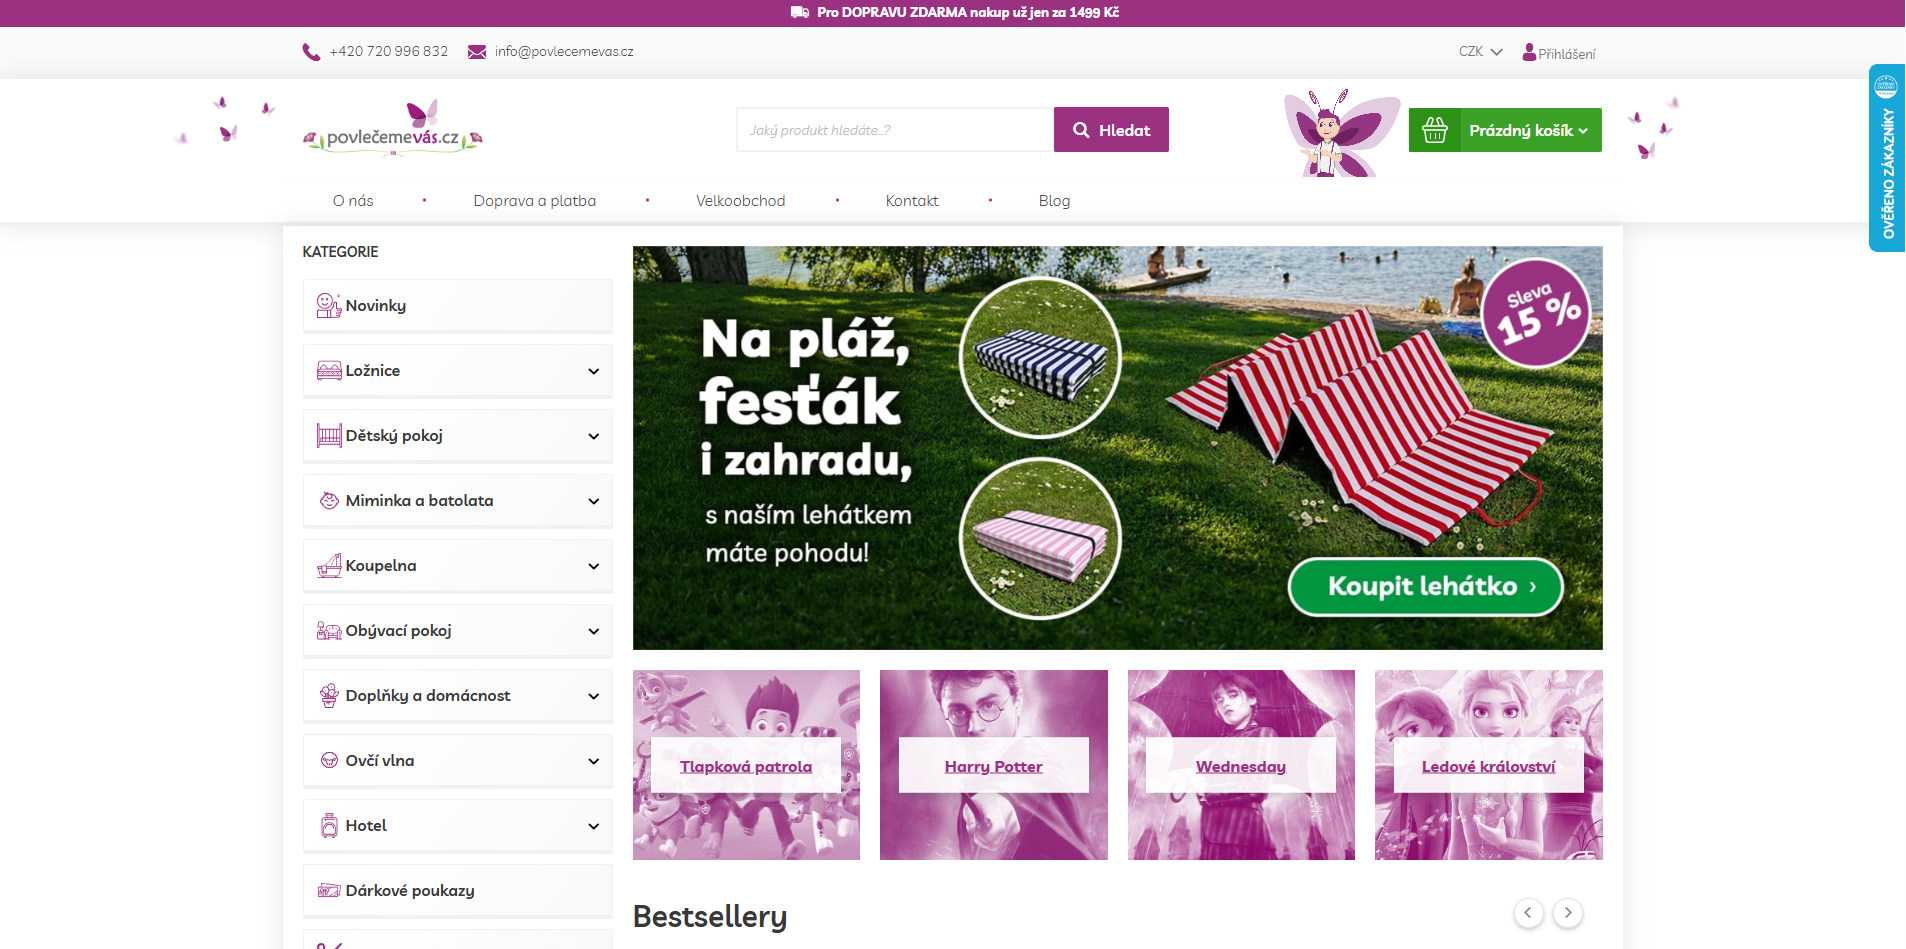Open the O nás menu item
The width and height of the screenshot is (1906, 949).
pos(353,201)
